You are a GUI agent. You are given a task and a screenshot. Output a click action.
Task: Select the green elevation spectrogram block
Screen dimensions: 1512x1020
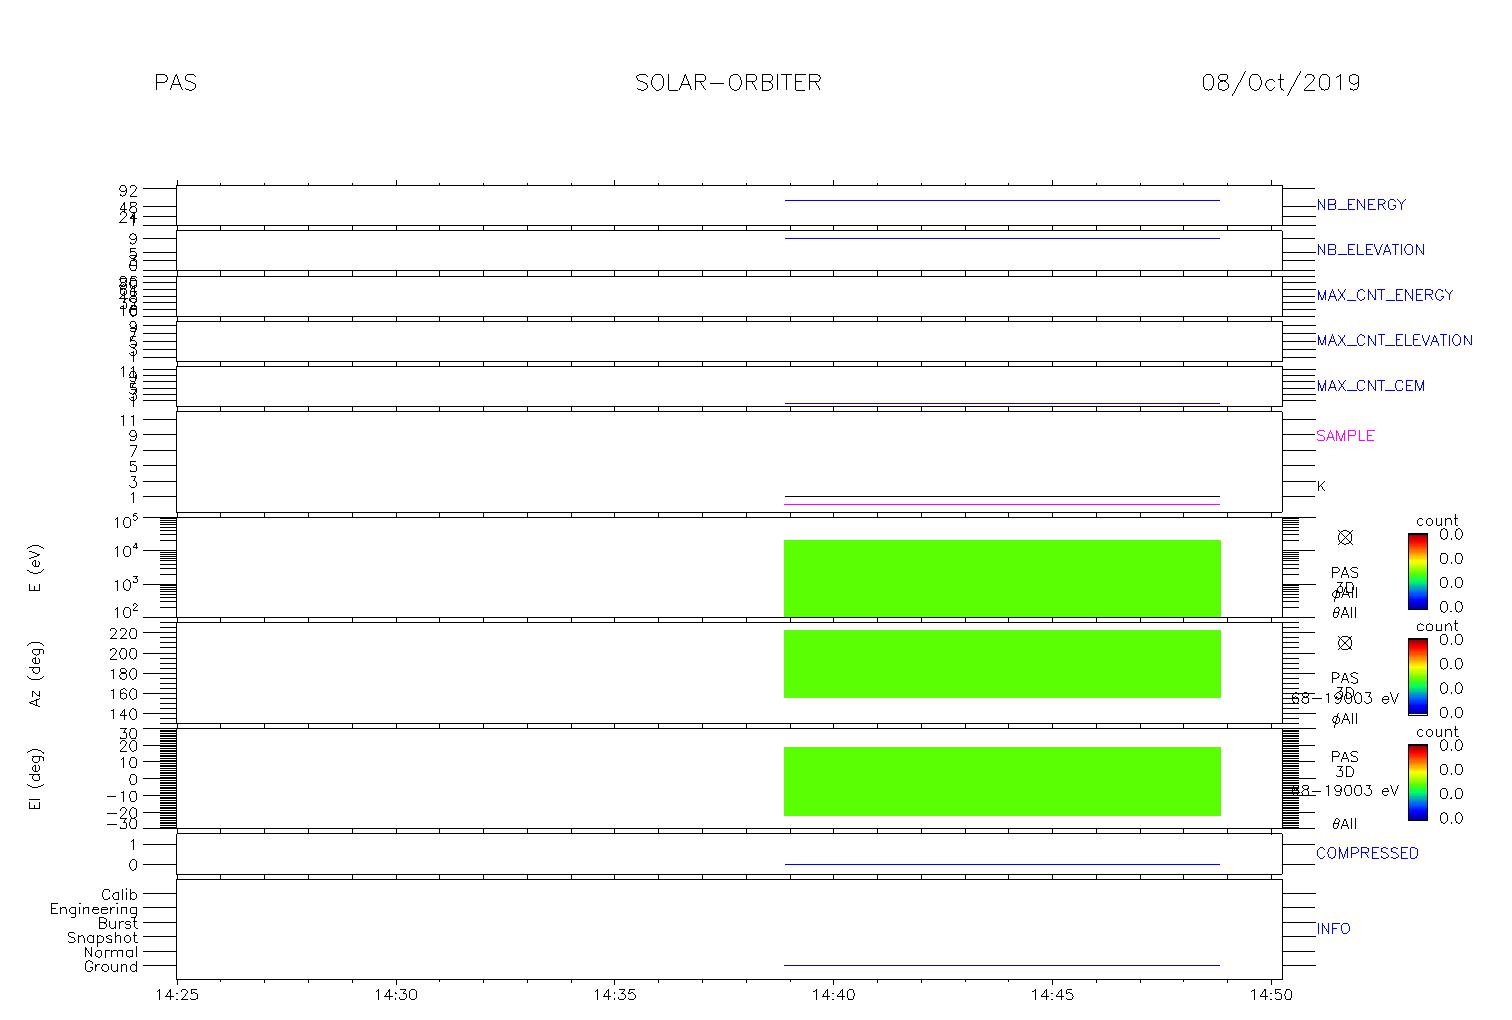pyautogui.click(x=1002, y=781)
